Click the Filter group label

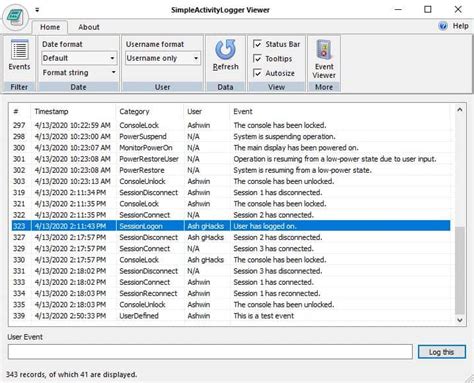19,87
